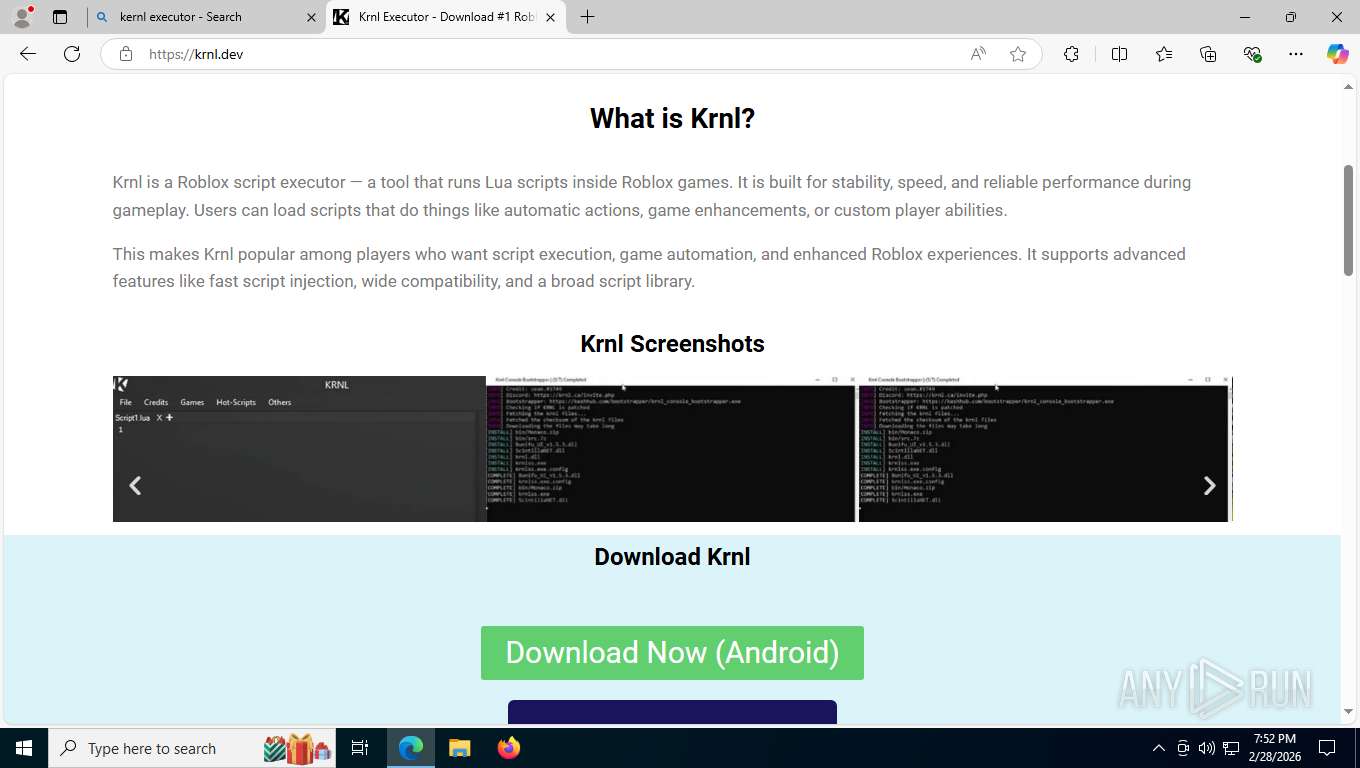Add this page to favorites

[1018, 54]
